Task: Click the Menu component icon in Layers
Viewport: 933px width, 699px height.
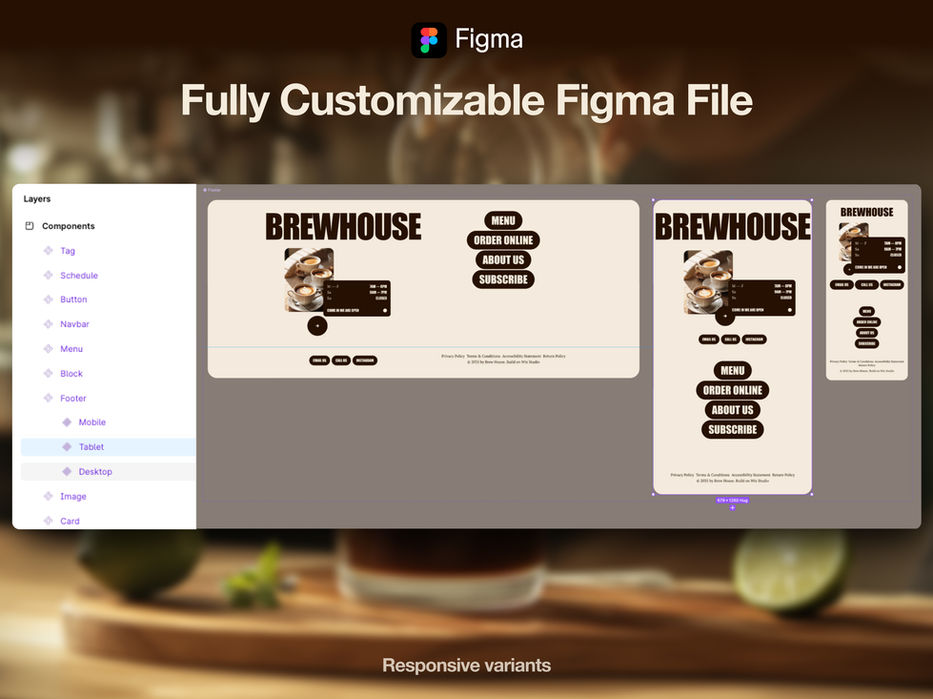Action: (x=48, y=349)
